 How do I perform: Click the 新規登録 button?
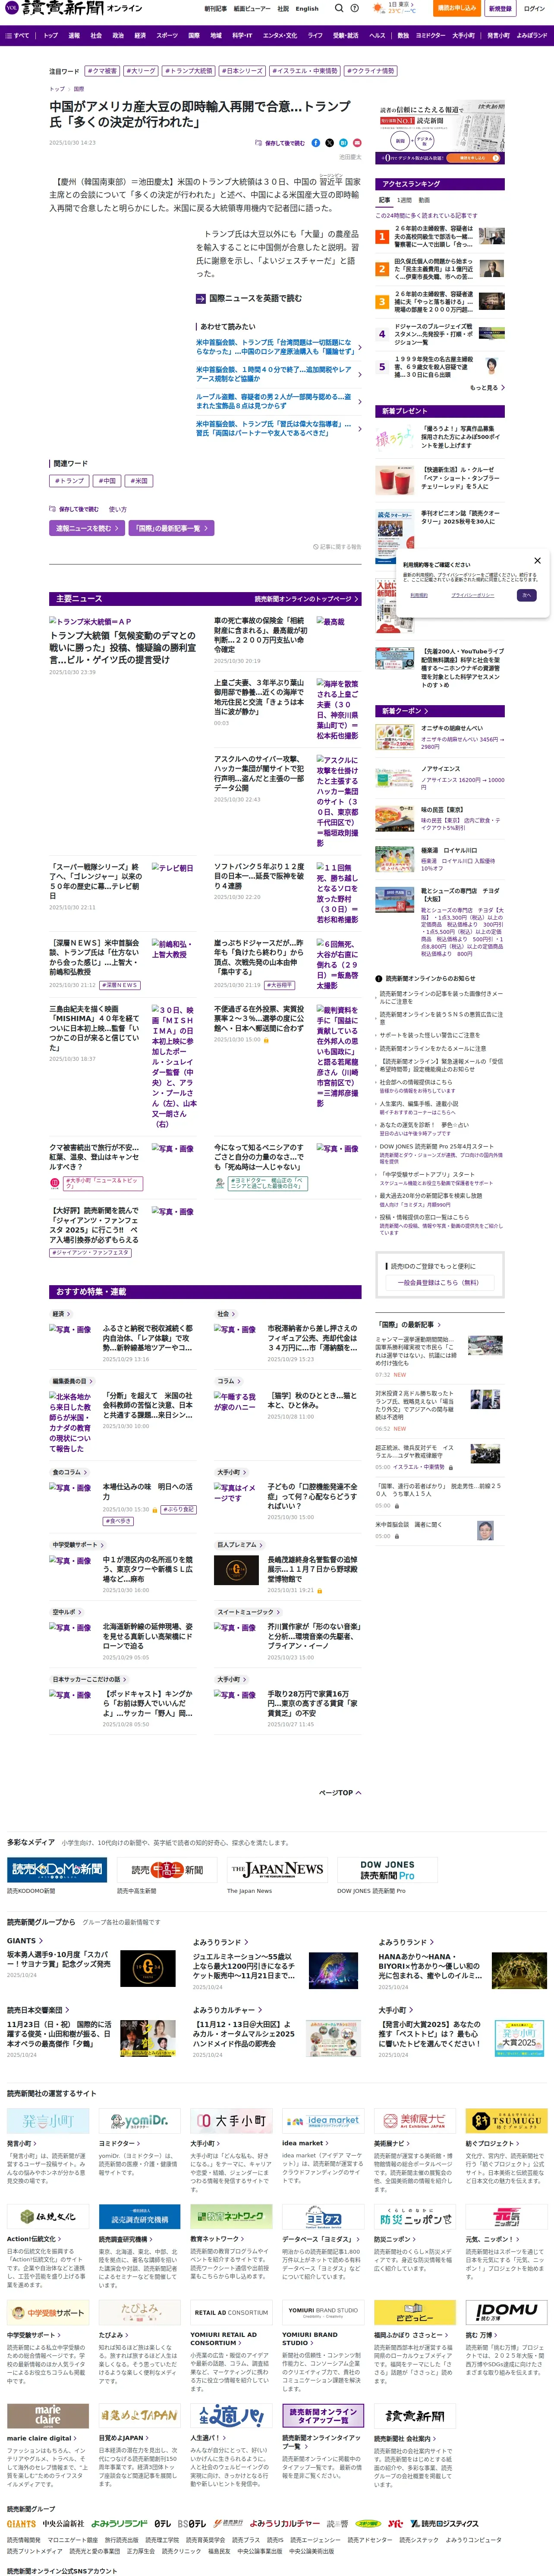(x=500, y=8)
